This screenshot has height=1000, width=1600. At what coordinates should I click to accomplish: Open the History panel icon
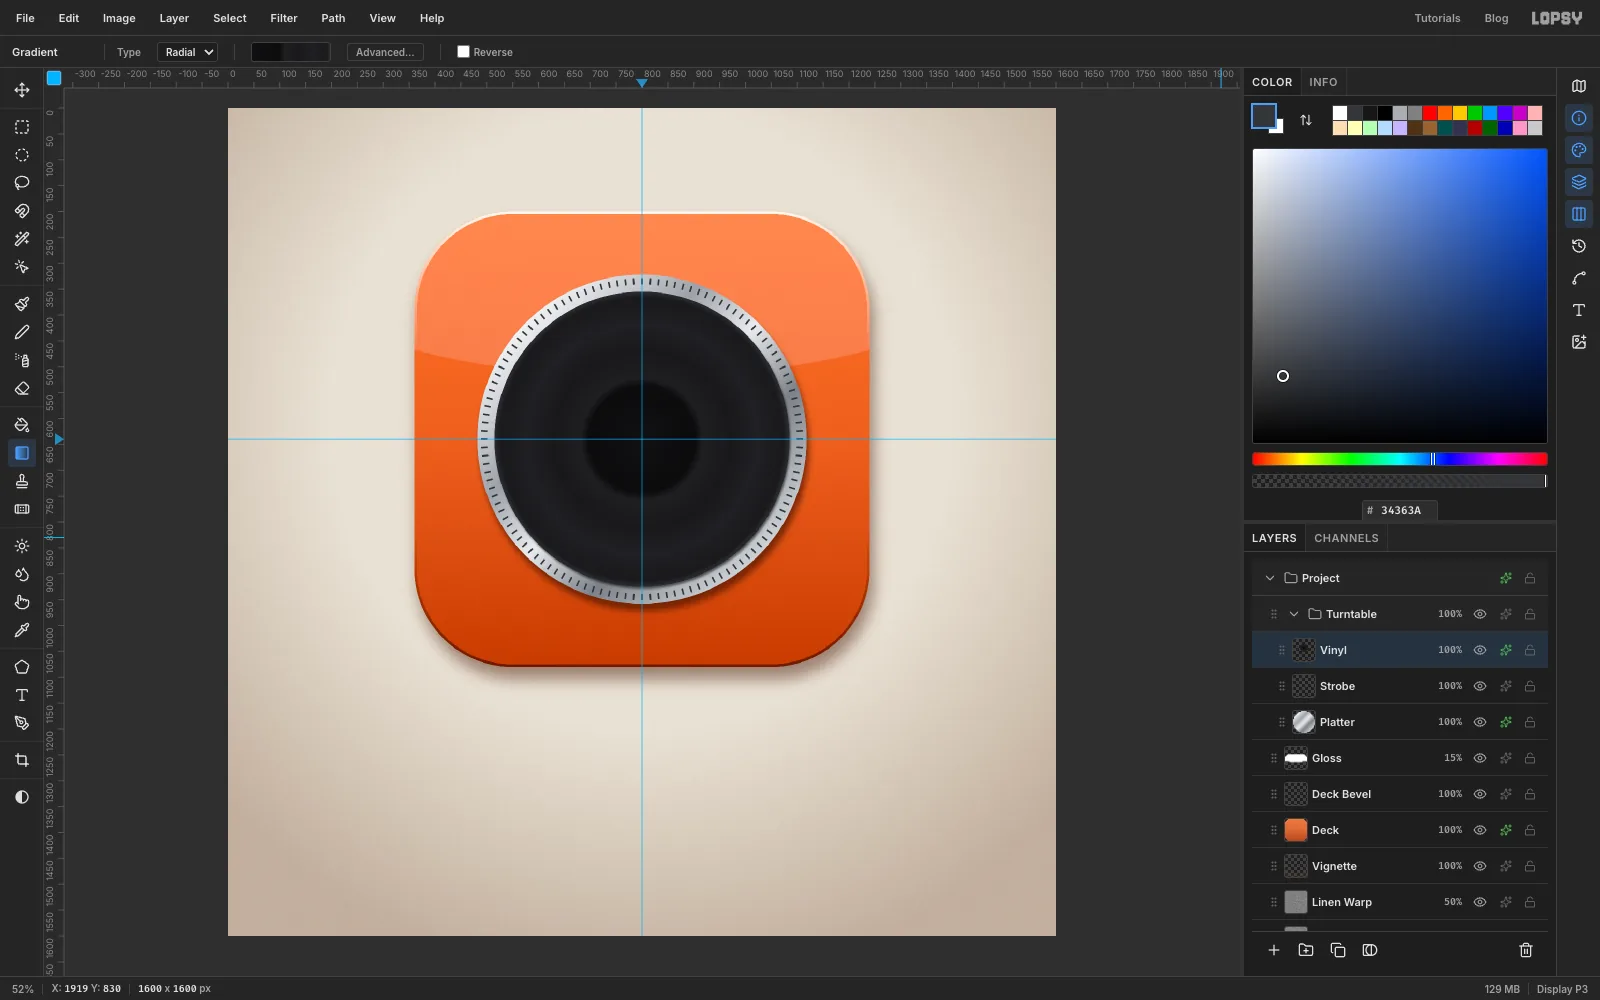pyautogui.click(x=1579, y=246)
